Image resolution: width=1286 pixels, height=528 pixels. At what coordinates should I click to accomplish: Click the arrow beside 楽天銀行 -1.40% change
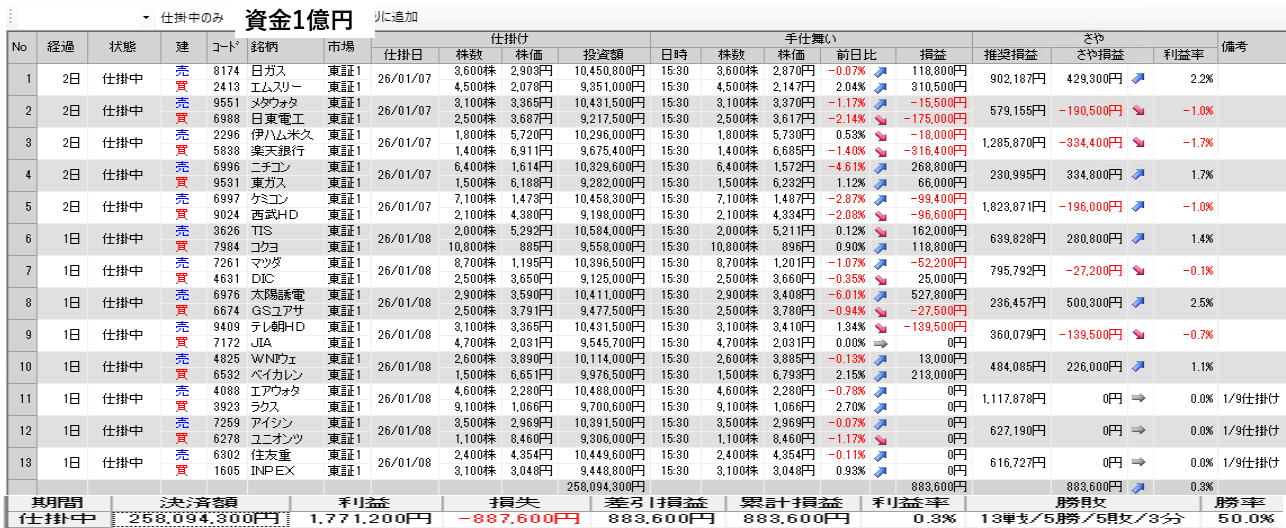point(880,151)
